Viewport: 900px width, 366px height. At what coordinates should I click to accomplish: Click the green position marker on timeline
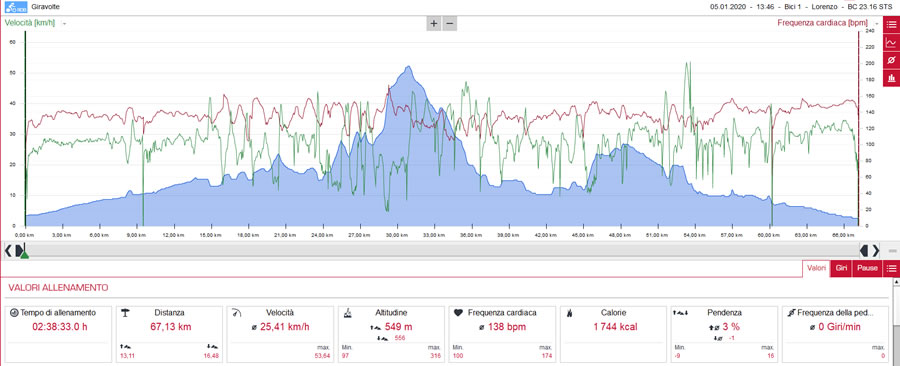pyautogui.click(x=24, y=254)
